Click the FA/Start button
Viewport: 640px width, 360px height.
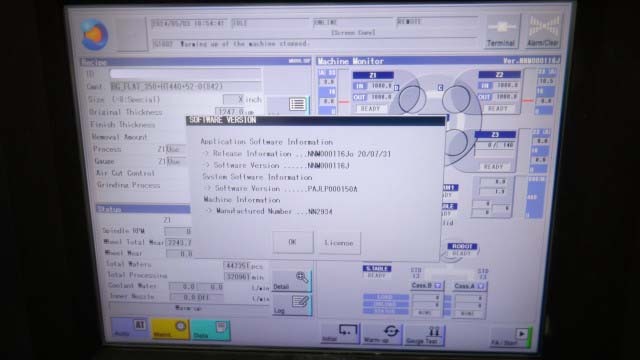(510, 337)
